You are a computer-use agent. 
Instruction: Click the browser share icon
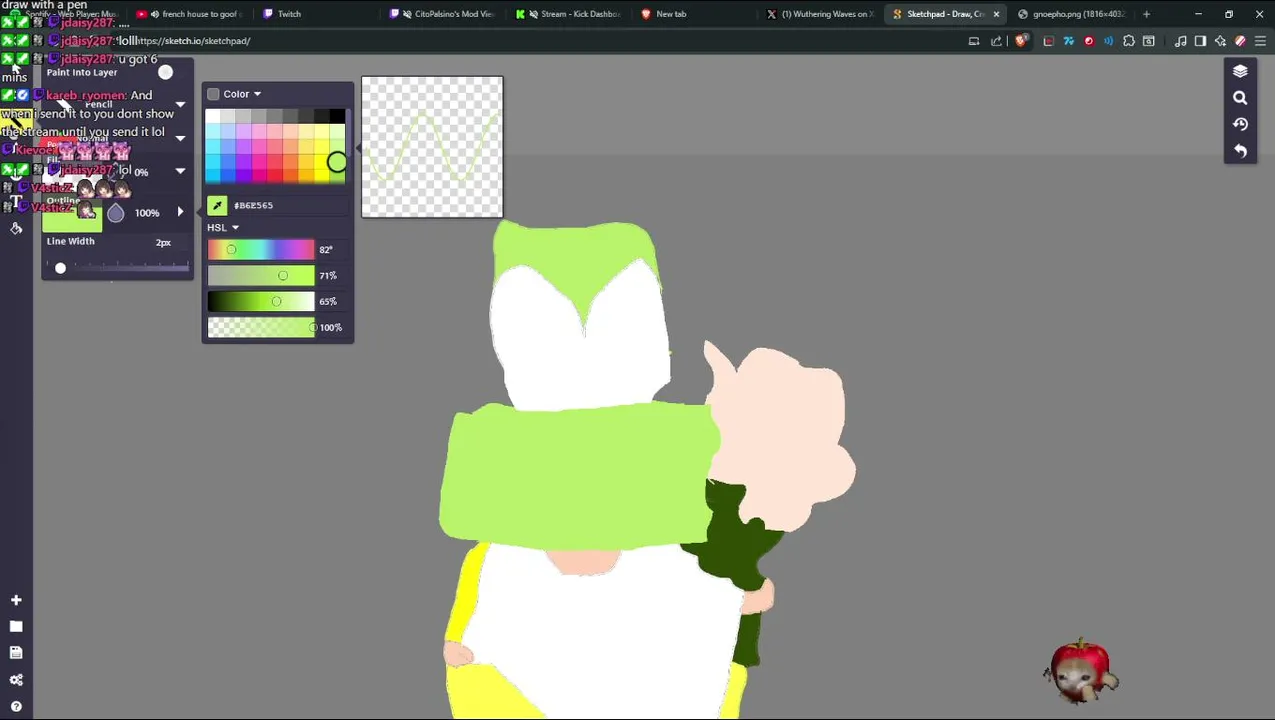[x=996, y=41]
